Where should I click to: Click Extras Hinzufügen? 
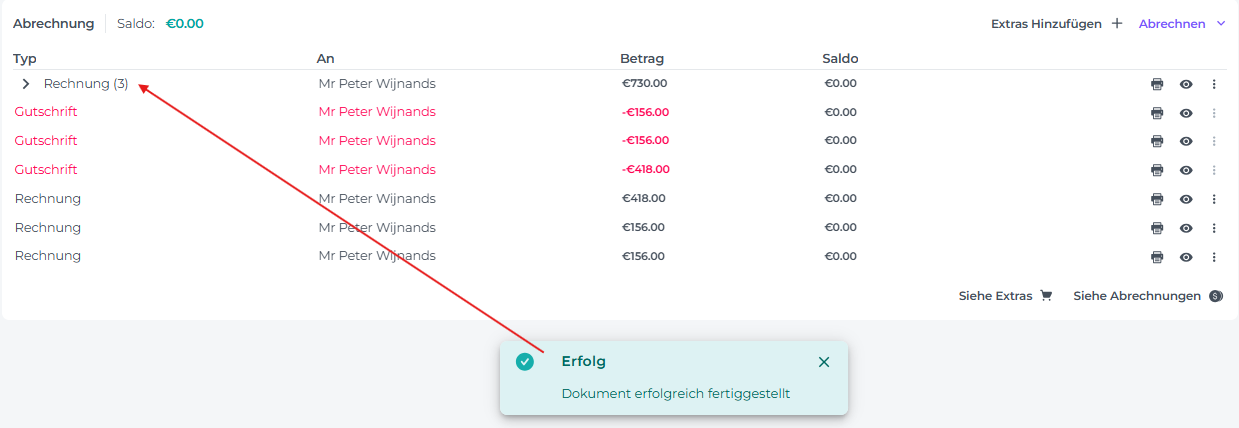(x=1046, y=24)
